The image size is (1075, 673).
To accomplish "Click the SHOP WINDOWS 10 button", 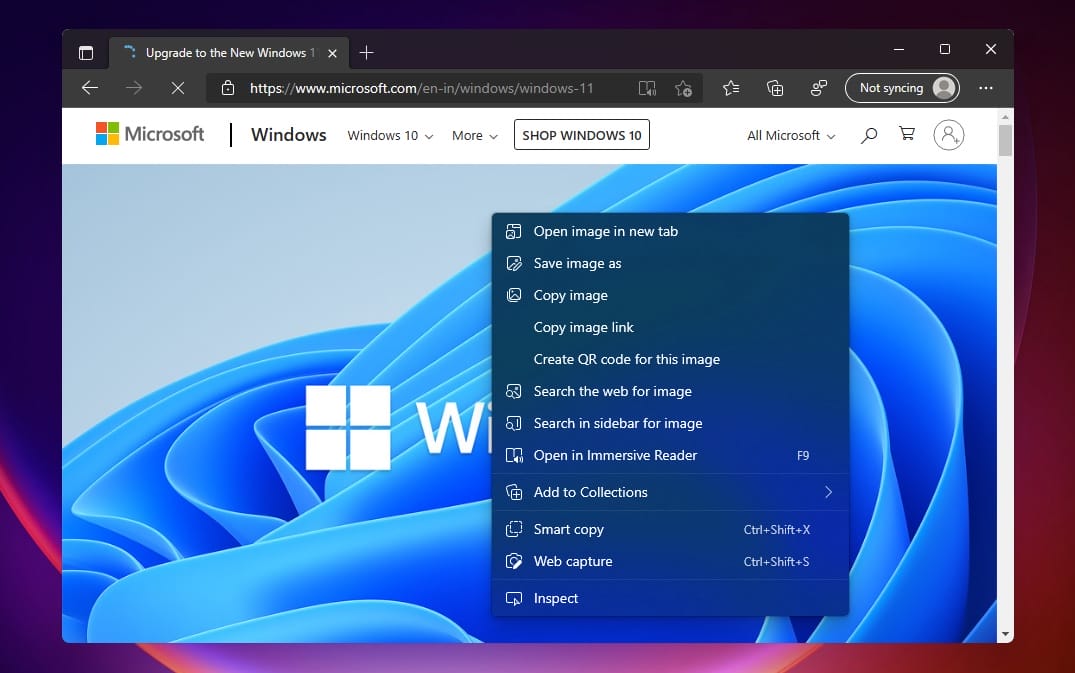I will pyautogui.click(x=581, y=134).
